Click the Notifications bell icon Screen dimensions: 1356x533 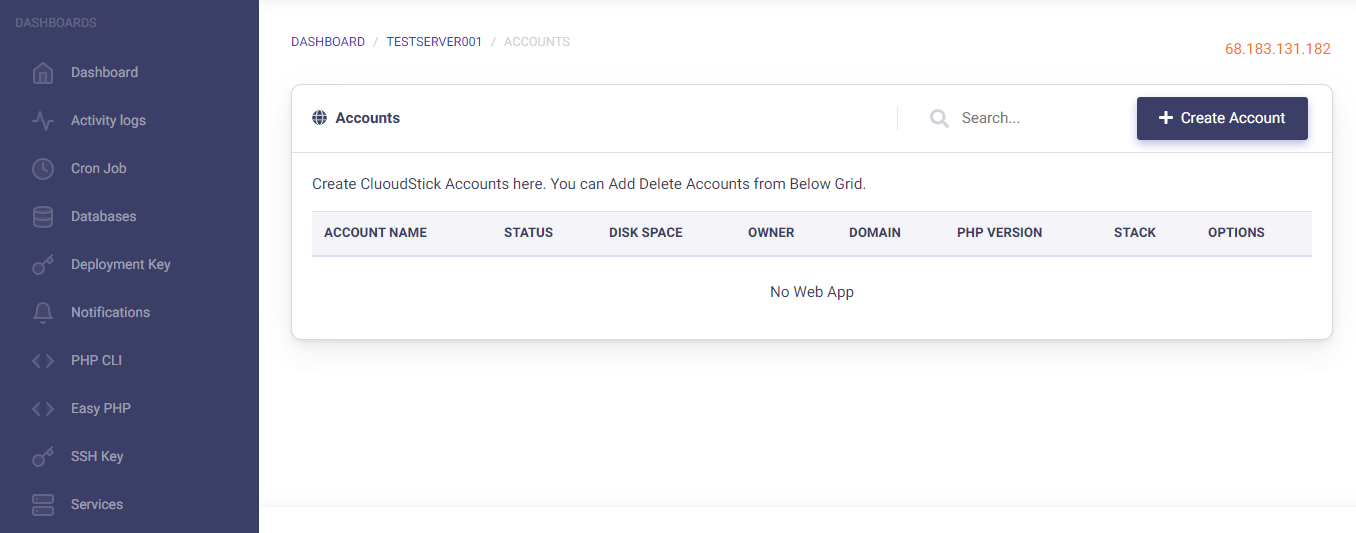[x=43, y=313]
